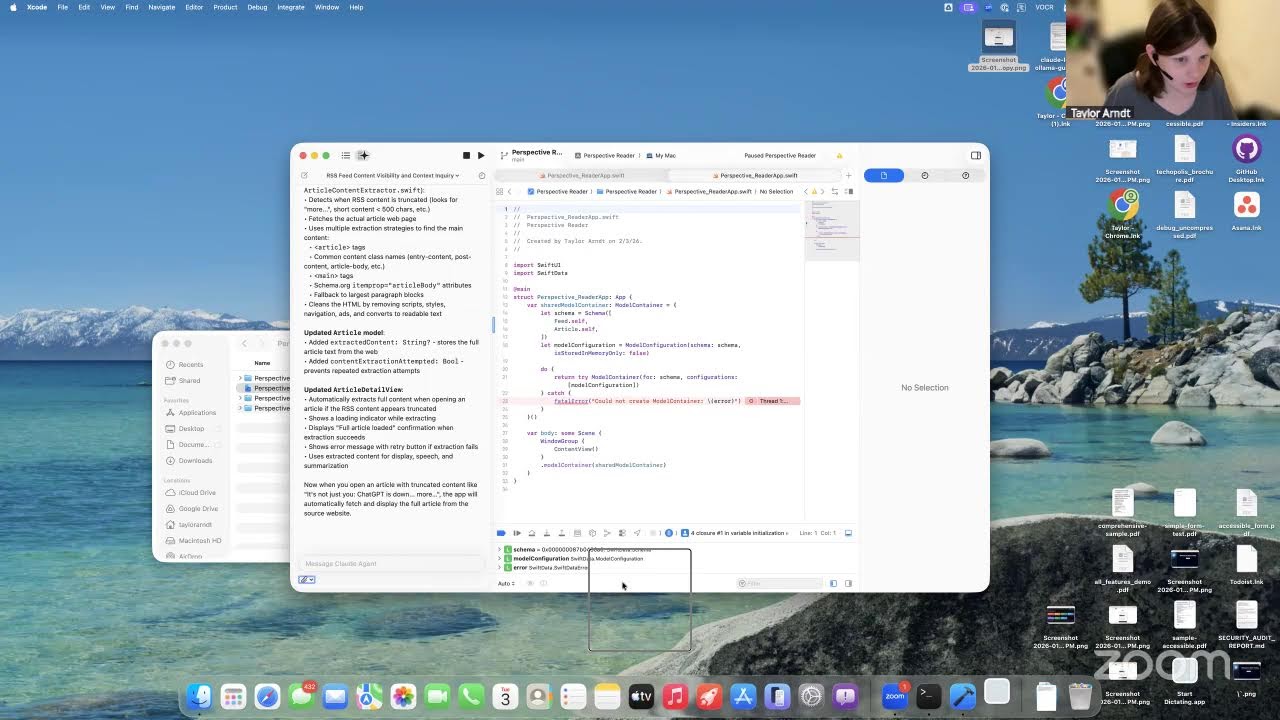Open GitHub Desktop shortcut on desktop

coord(1246,160)
